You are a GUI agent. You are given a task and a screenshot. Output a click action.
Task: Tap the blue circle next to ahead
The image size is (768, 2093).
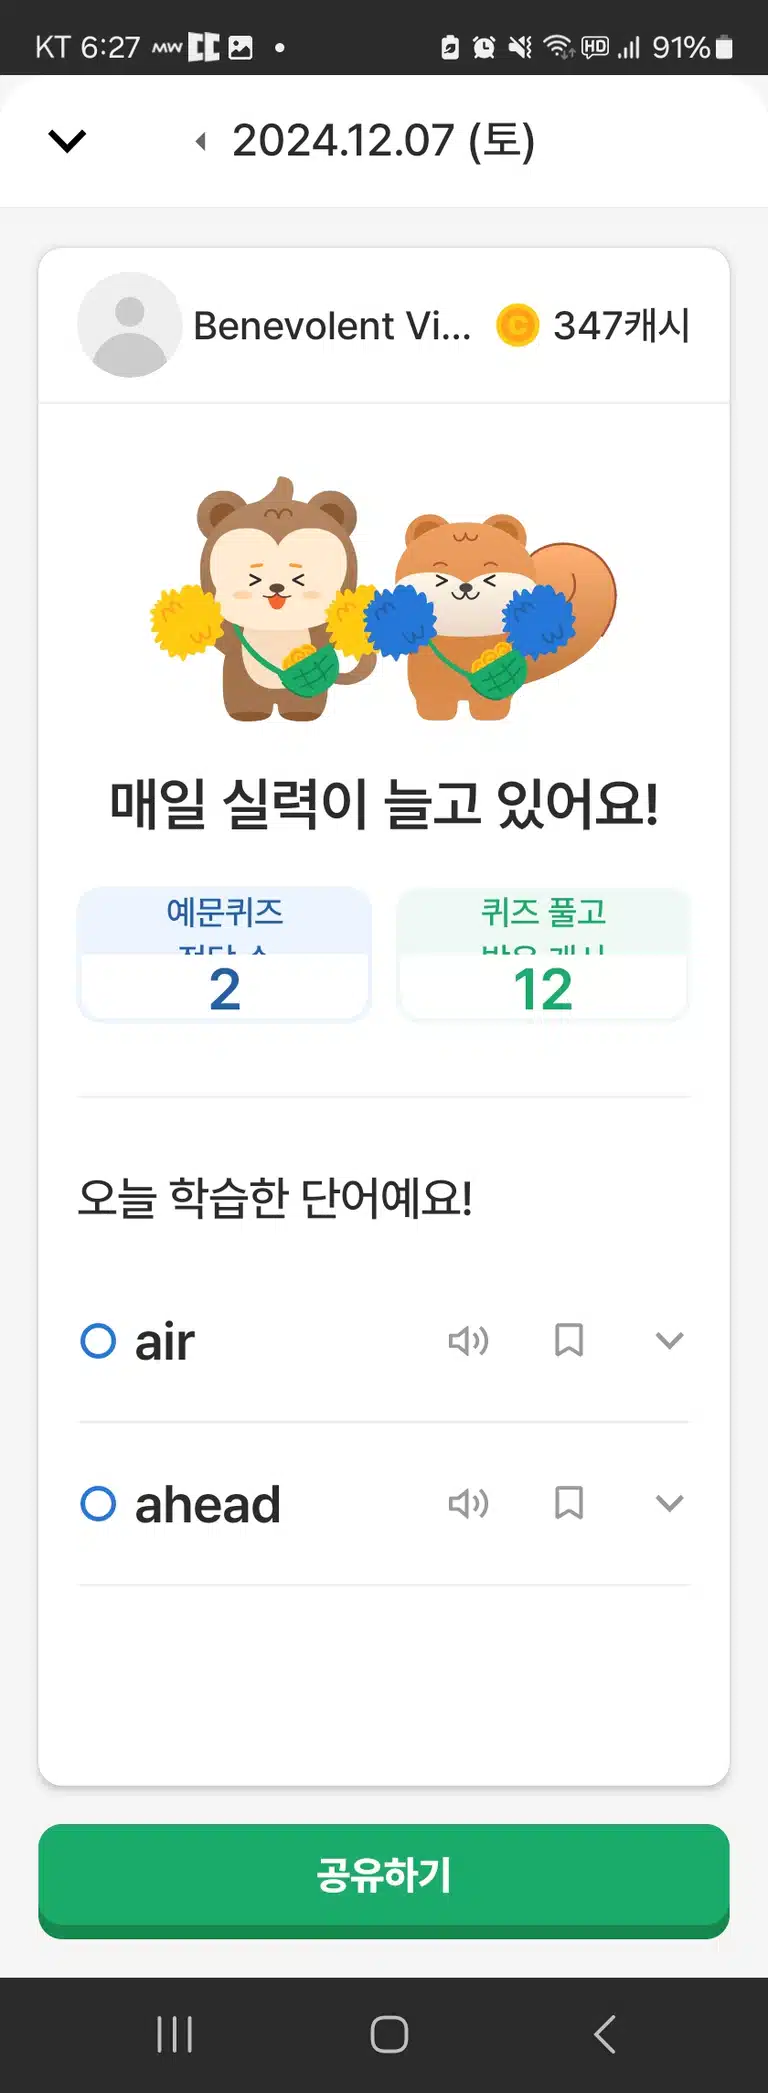click(x=98, y=1503)
